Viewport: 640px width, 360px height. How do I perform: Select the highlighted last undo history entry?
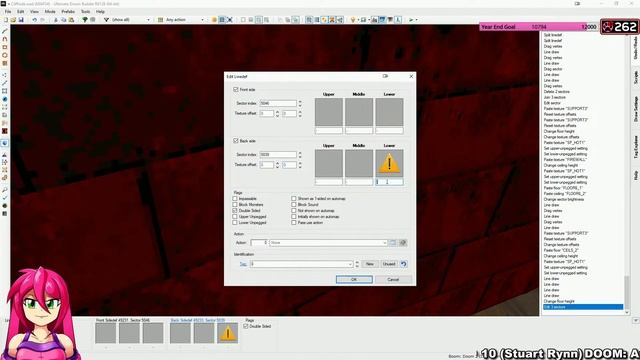click(583, 307)
